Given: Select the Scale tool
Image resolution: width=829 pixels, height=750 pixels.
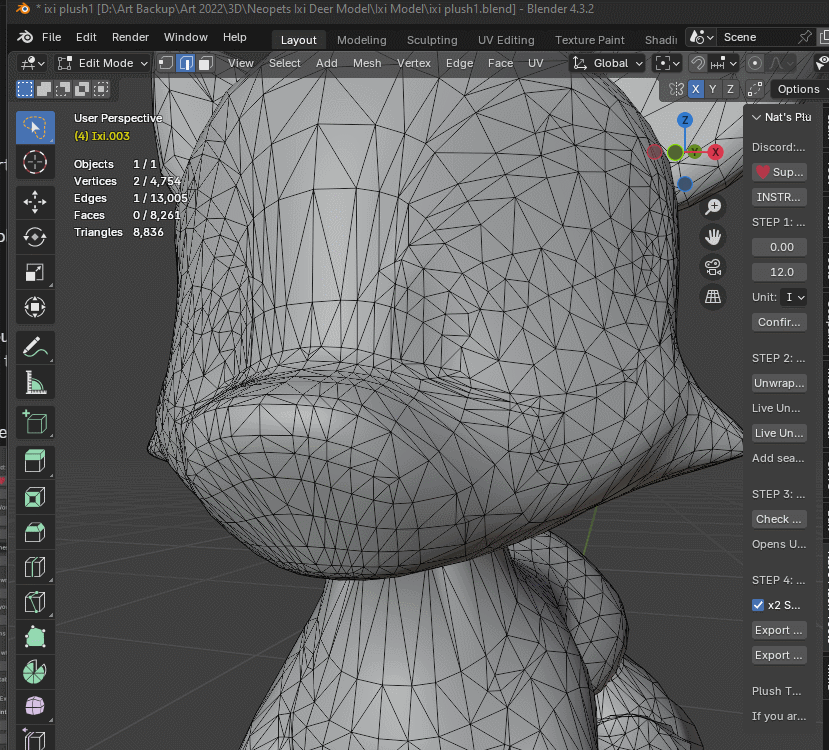Looking at the screenshot, I should click(35, 272).
